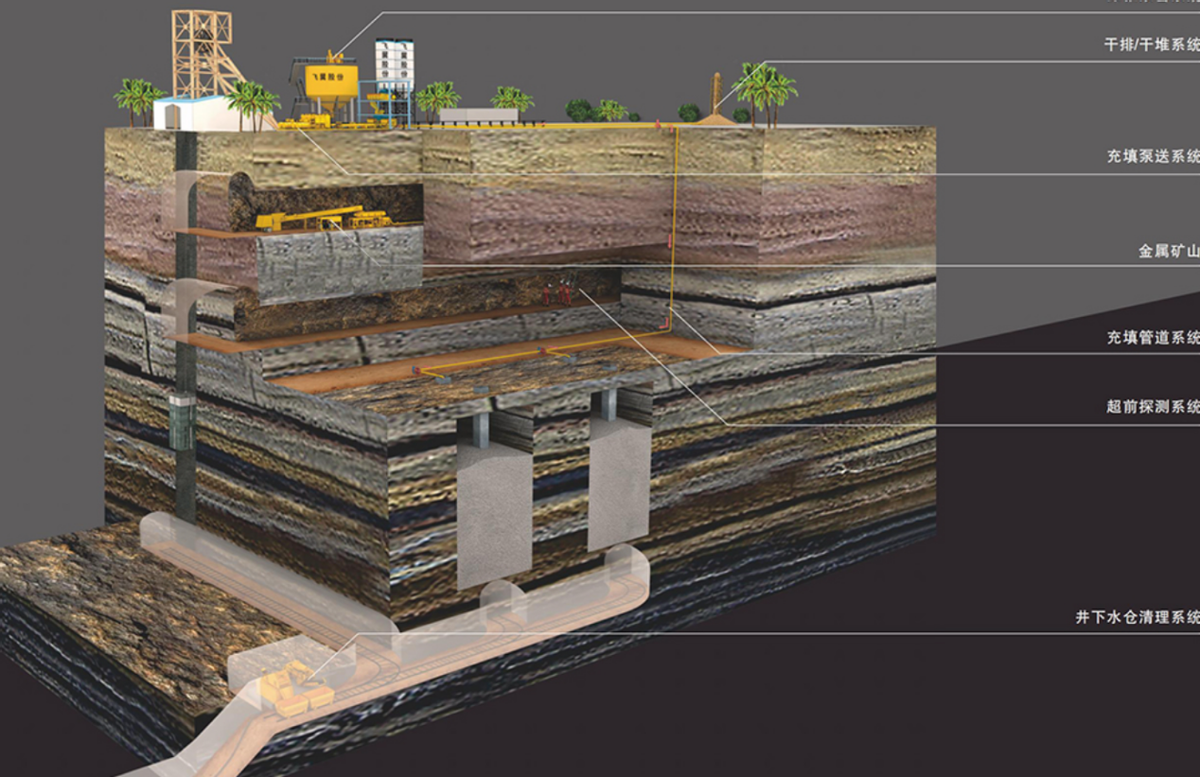
Task: Click the white silo tower building
Action: point(393,76)
